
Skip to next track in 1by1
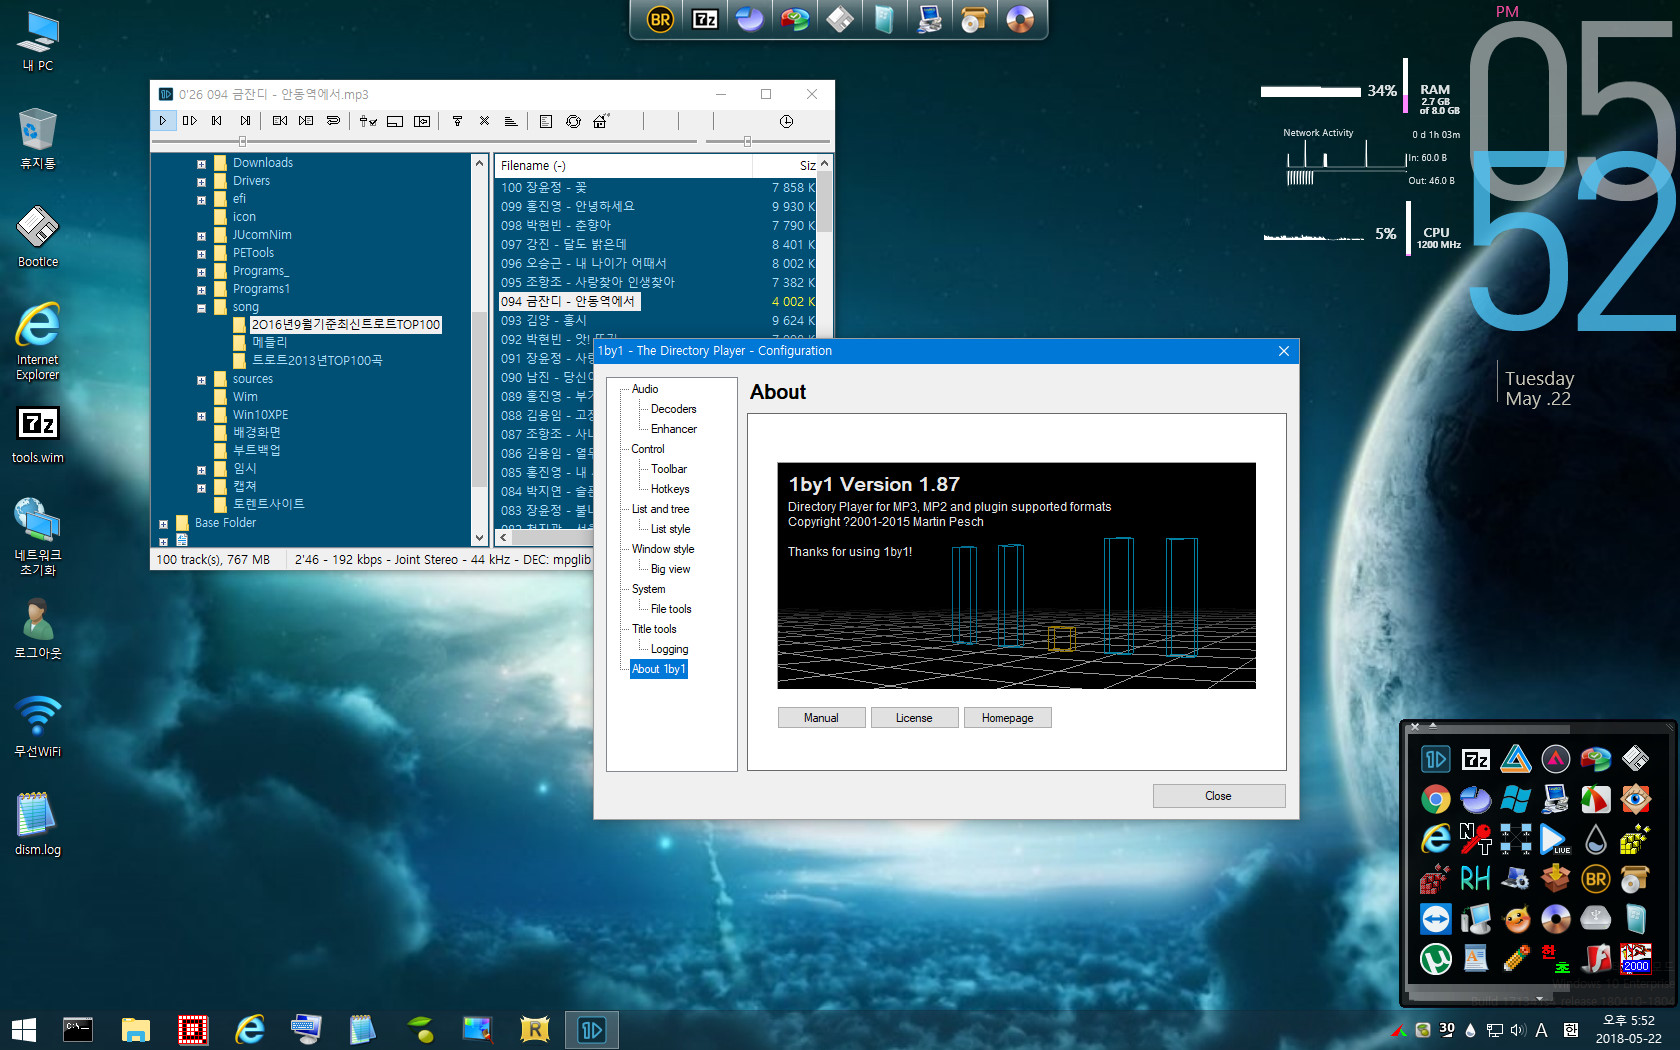(245, 121)
